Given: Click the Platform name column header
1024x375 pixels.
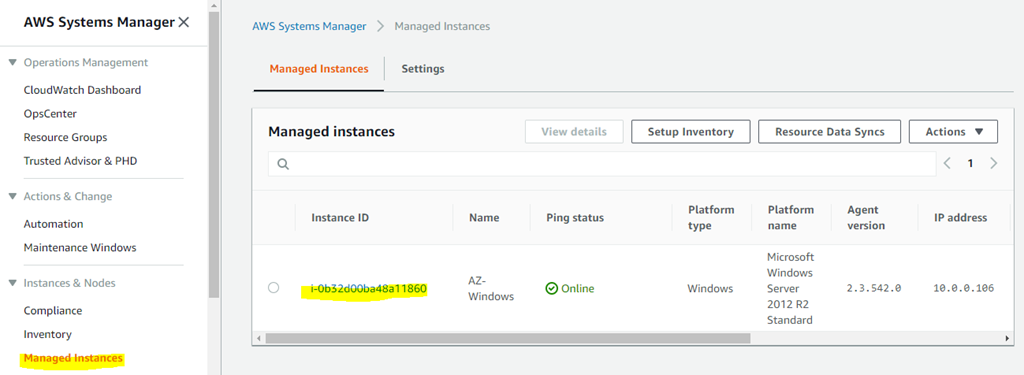Looking at the screenshot, I should tap(791, 218).
